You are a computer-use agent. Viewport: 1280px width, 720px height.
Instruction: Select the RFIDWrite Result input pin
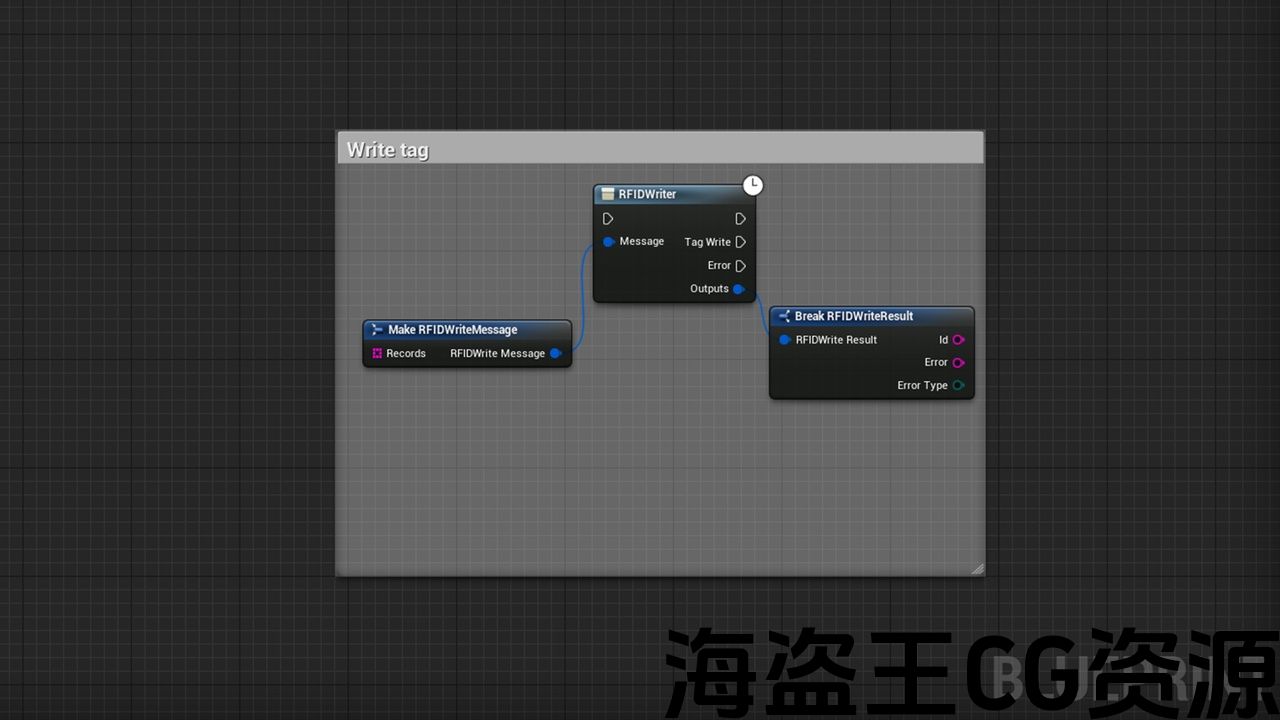pyautogui.click(x=785, y=340)
